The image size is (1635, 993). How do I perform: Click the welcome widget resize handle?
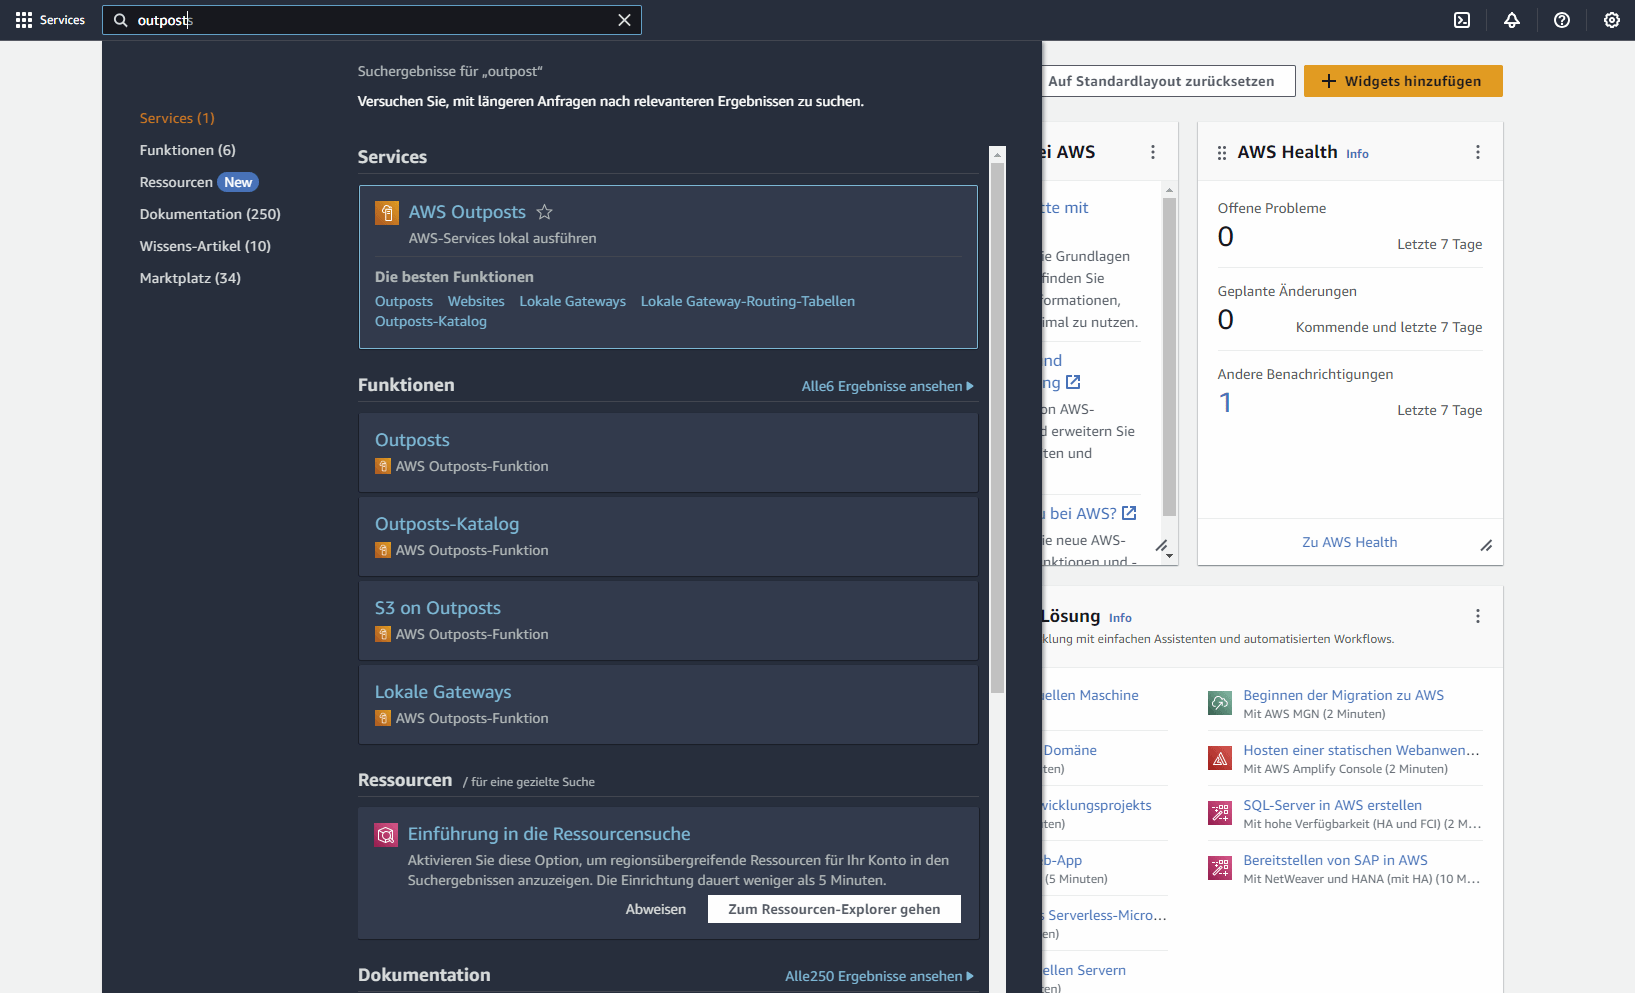[1161, 546]
